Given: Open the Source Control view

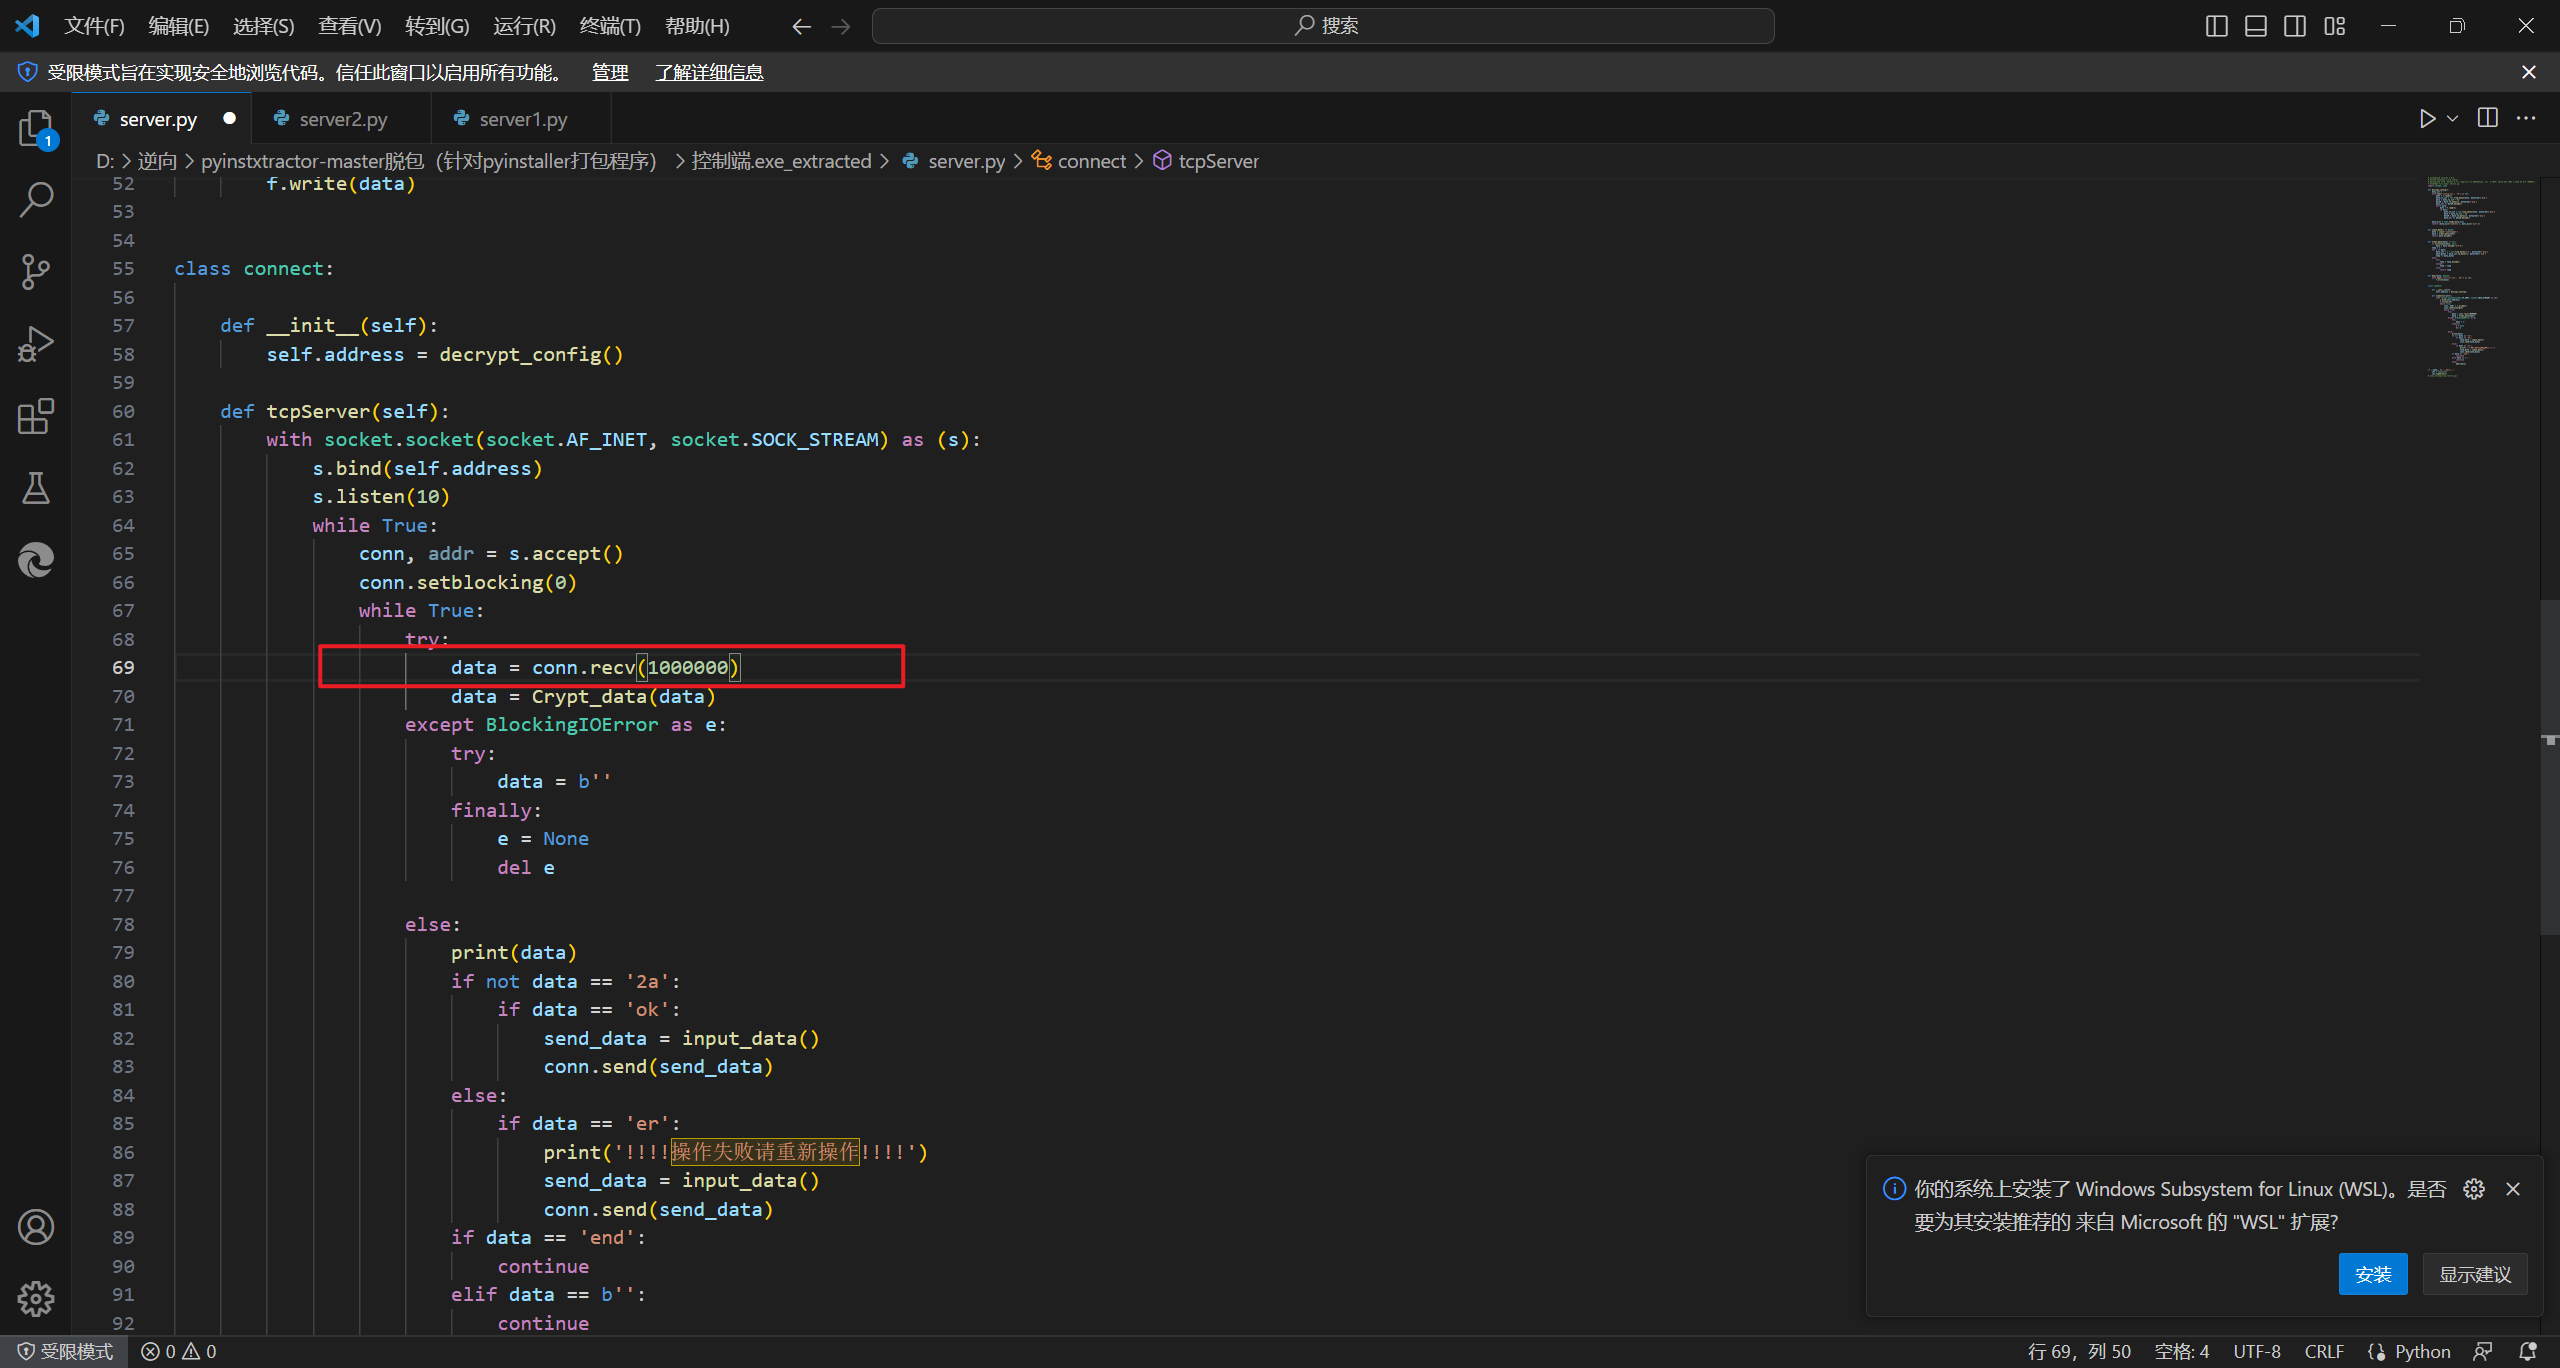Looking at the screenshot, I should click(x=36, y=271).
